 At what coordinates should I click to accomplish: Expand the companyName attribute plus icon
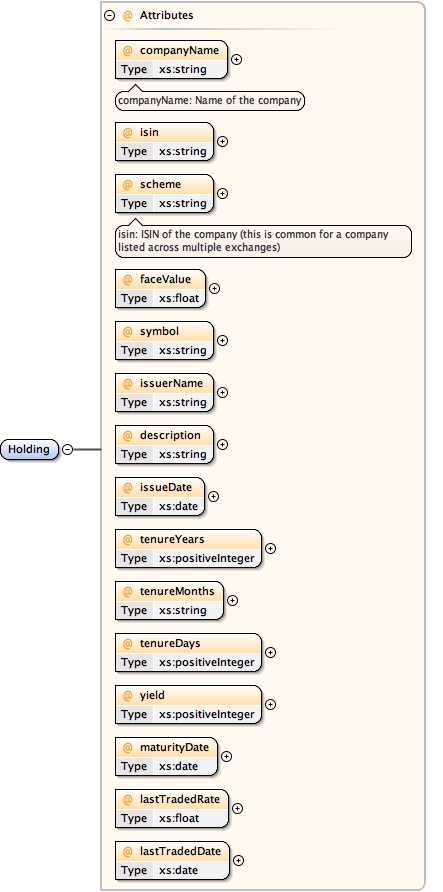click(x=236, y=59)
